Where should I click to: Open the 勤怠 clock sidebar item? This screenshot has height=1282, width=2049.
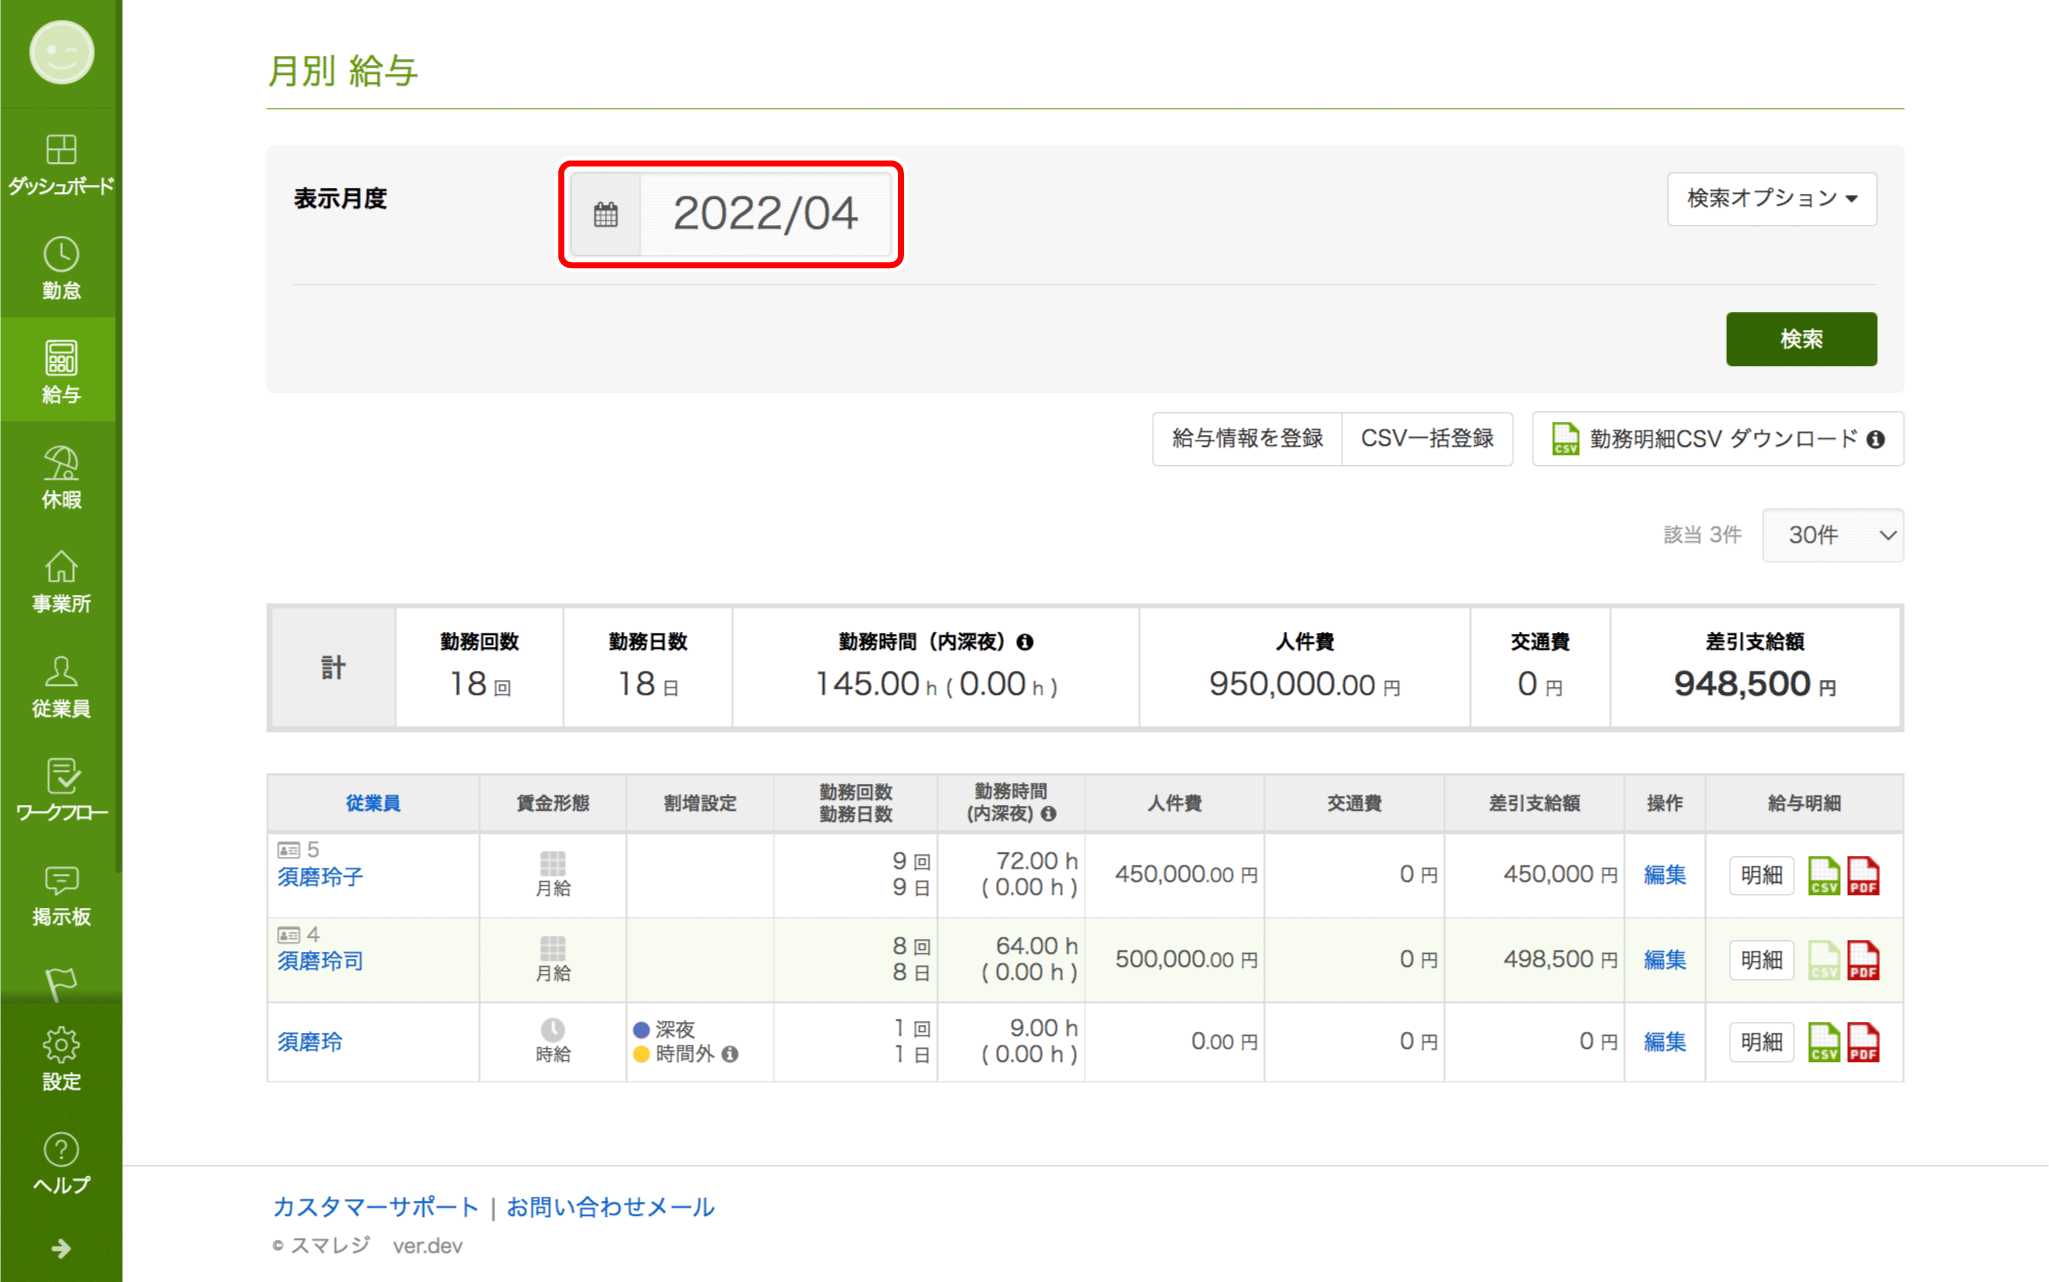coord(61,268)
